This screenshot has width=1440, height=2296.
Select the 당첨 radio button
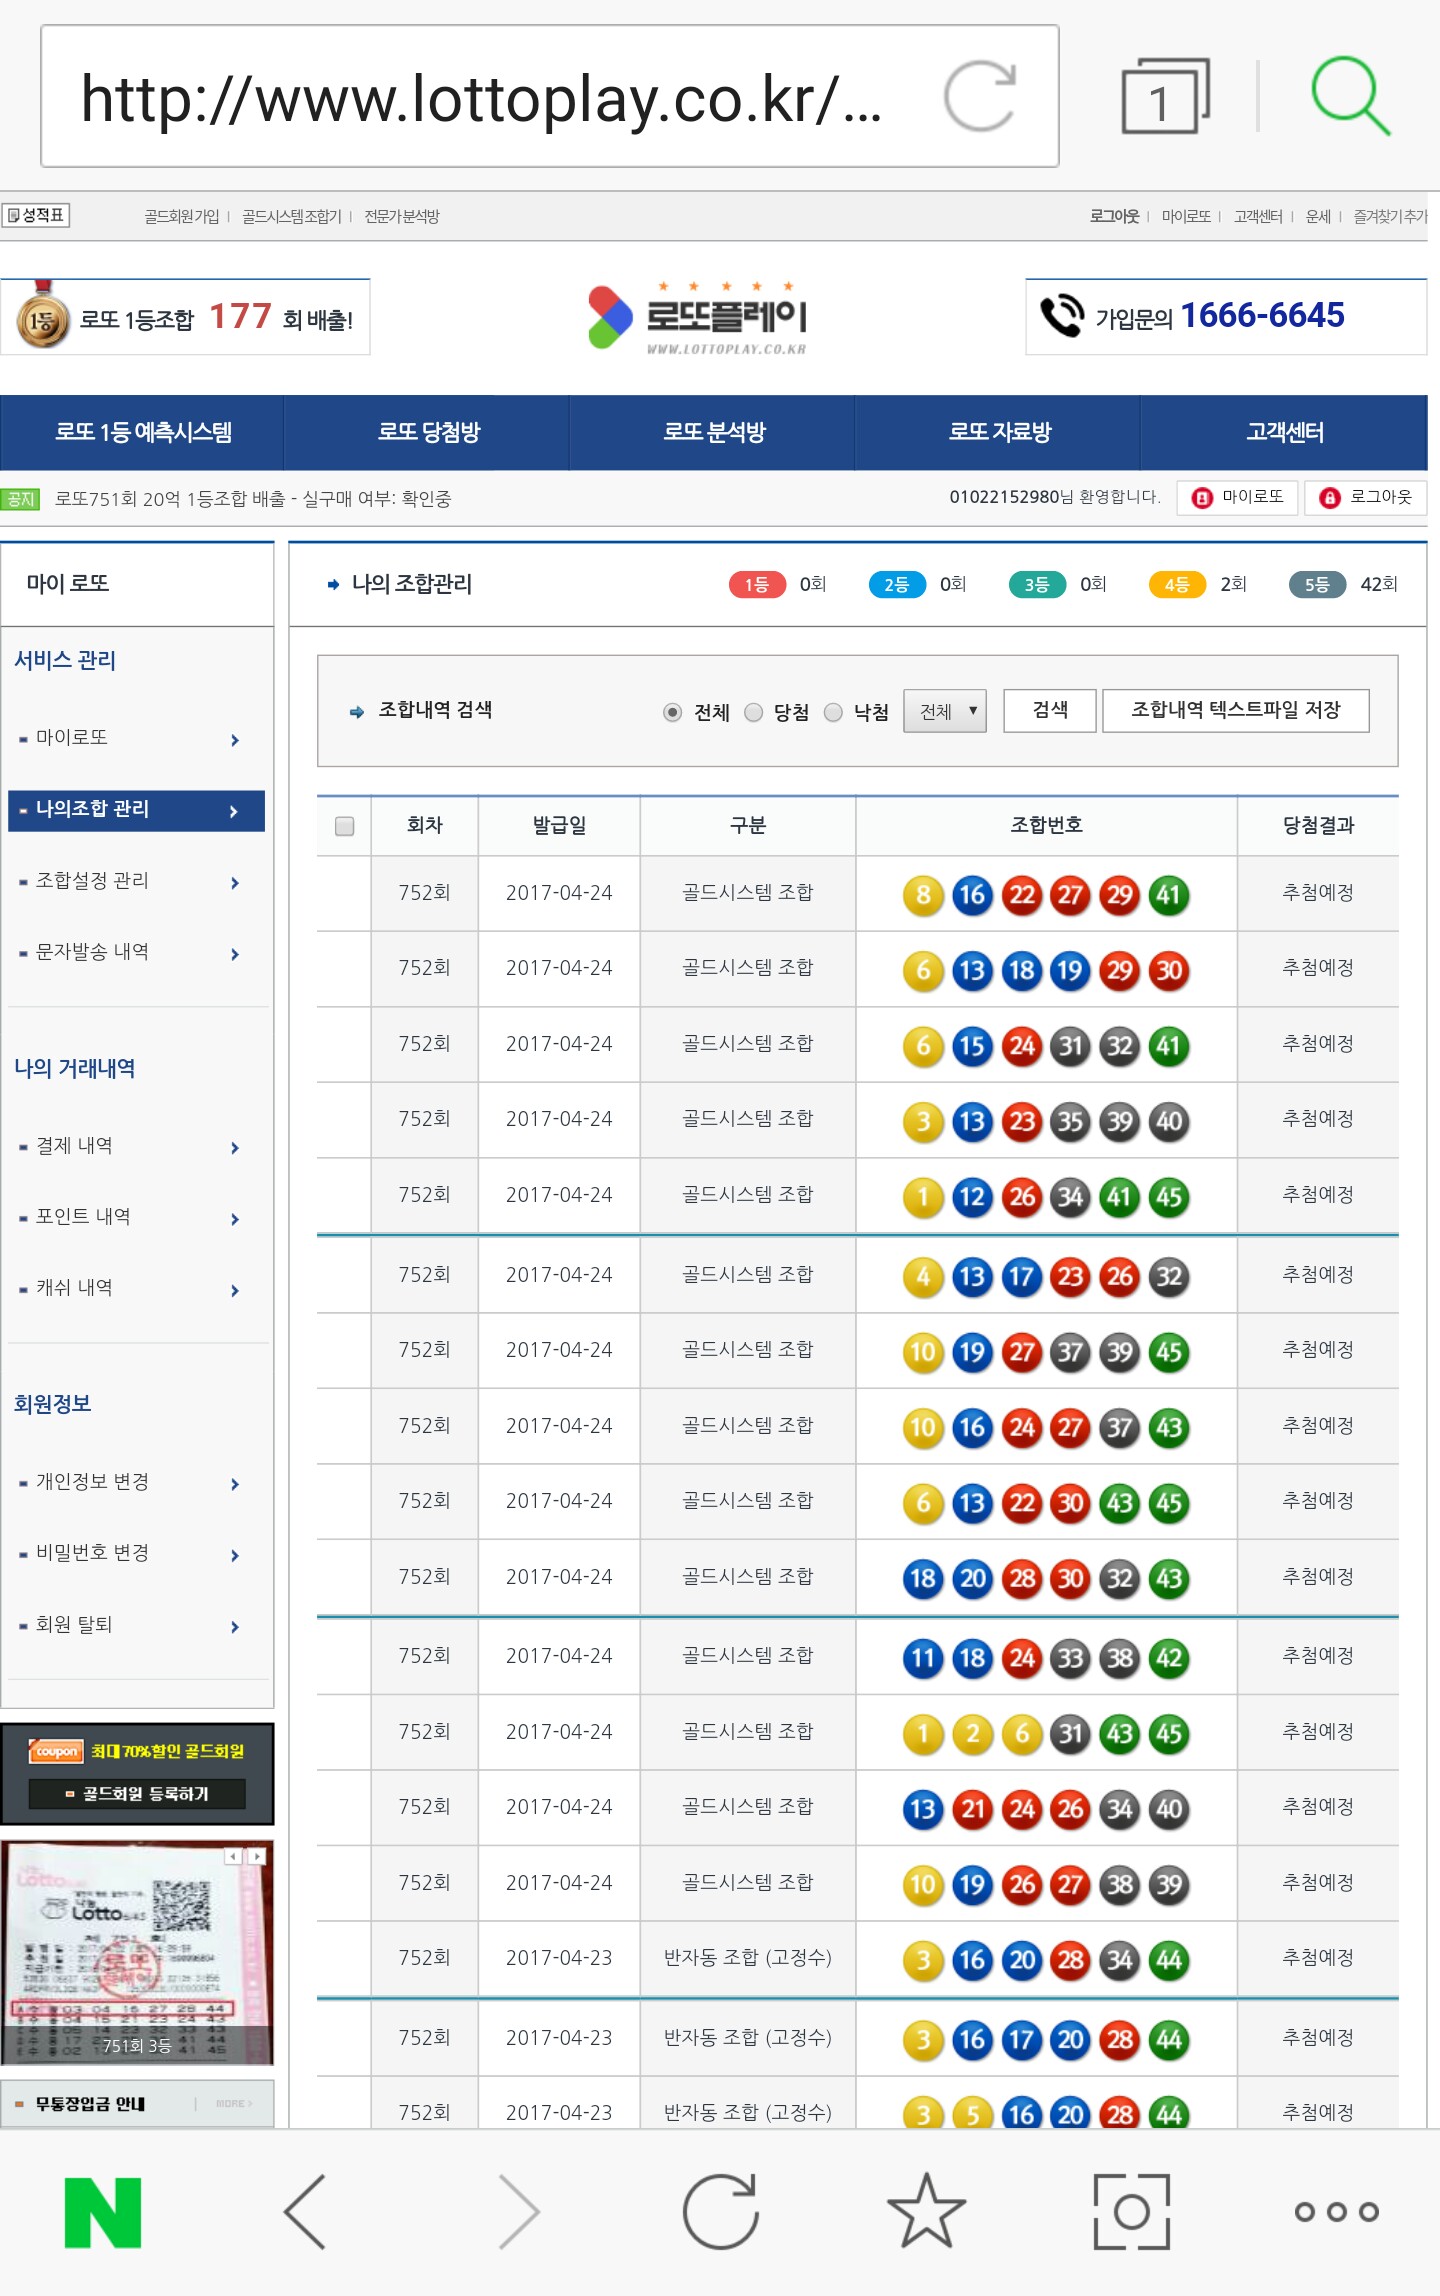tap(754, 712)
